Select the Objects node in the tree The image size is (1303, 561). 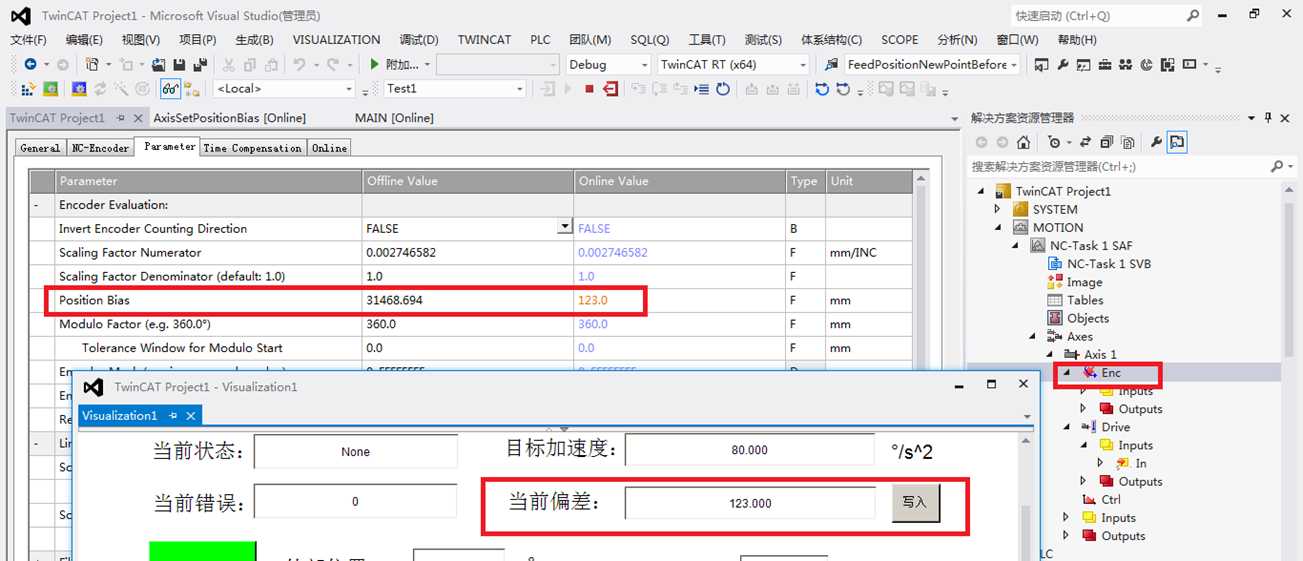tap(1088, 318)
